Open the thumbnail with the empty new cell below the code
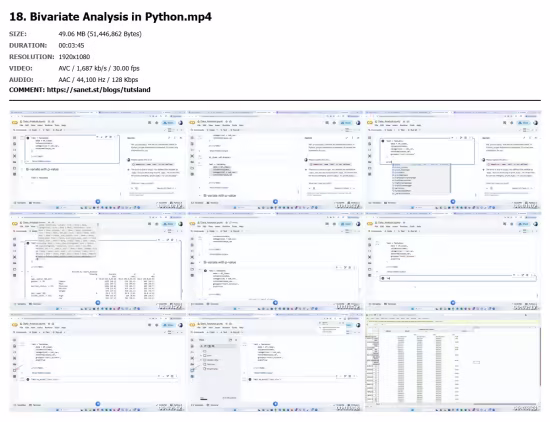The image size is (550, 422). 453,261
